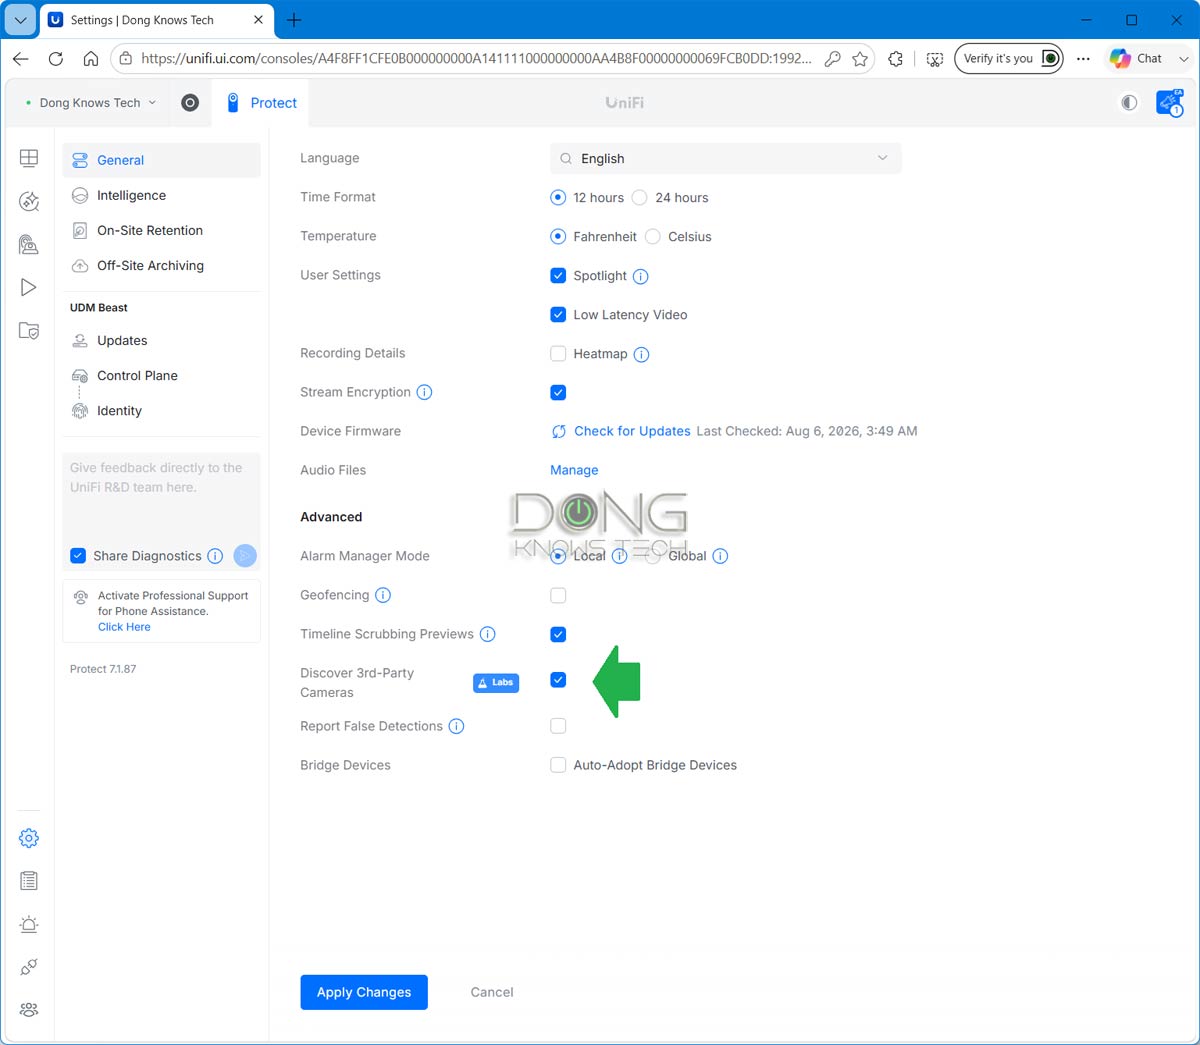The width and height of the screenshot is (1200, 1045).
Task: Click the Cancel button
Action: 492,992
